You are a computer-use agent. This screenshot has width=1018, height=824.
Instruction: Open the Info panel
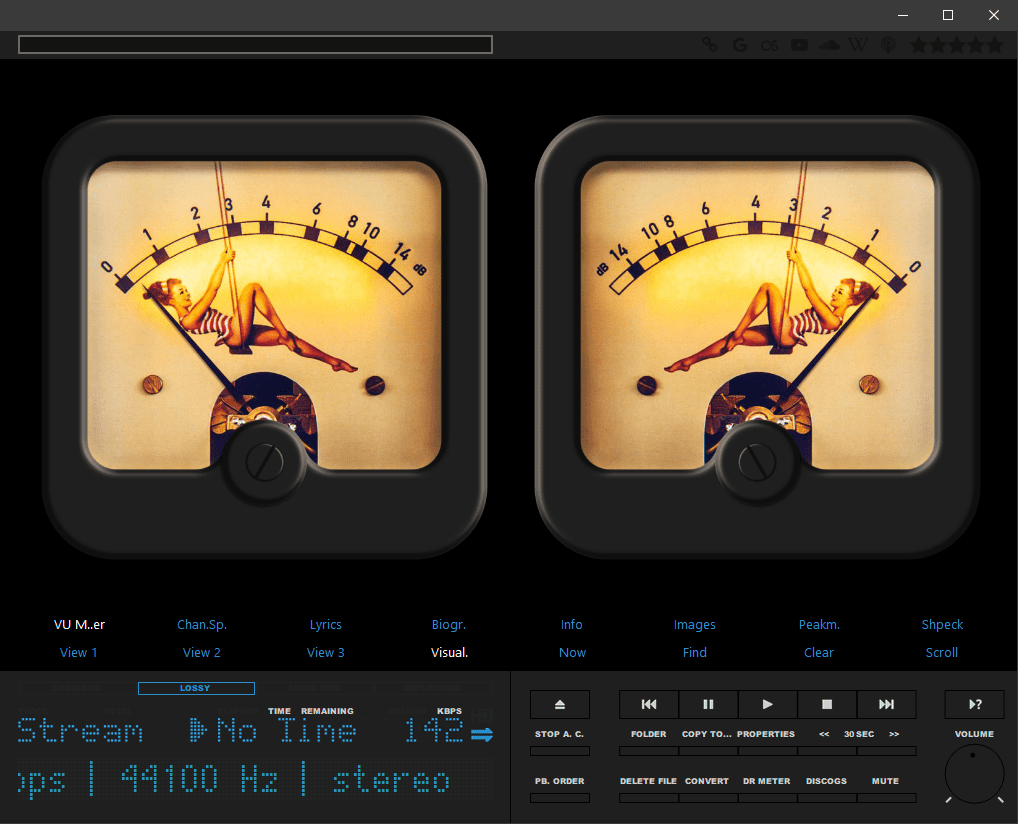(571, 625)
